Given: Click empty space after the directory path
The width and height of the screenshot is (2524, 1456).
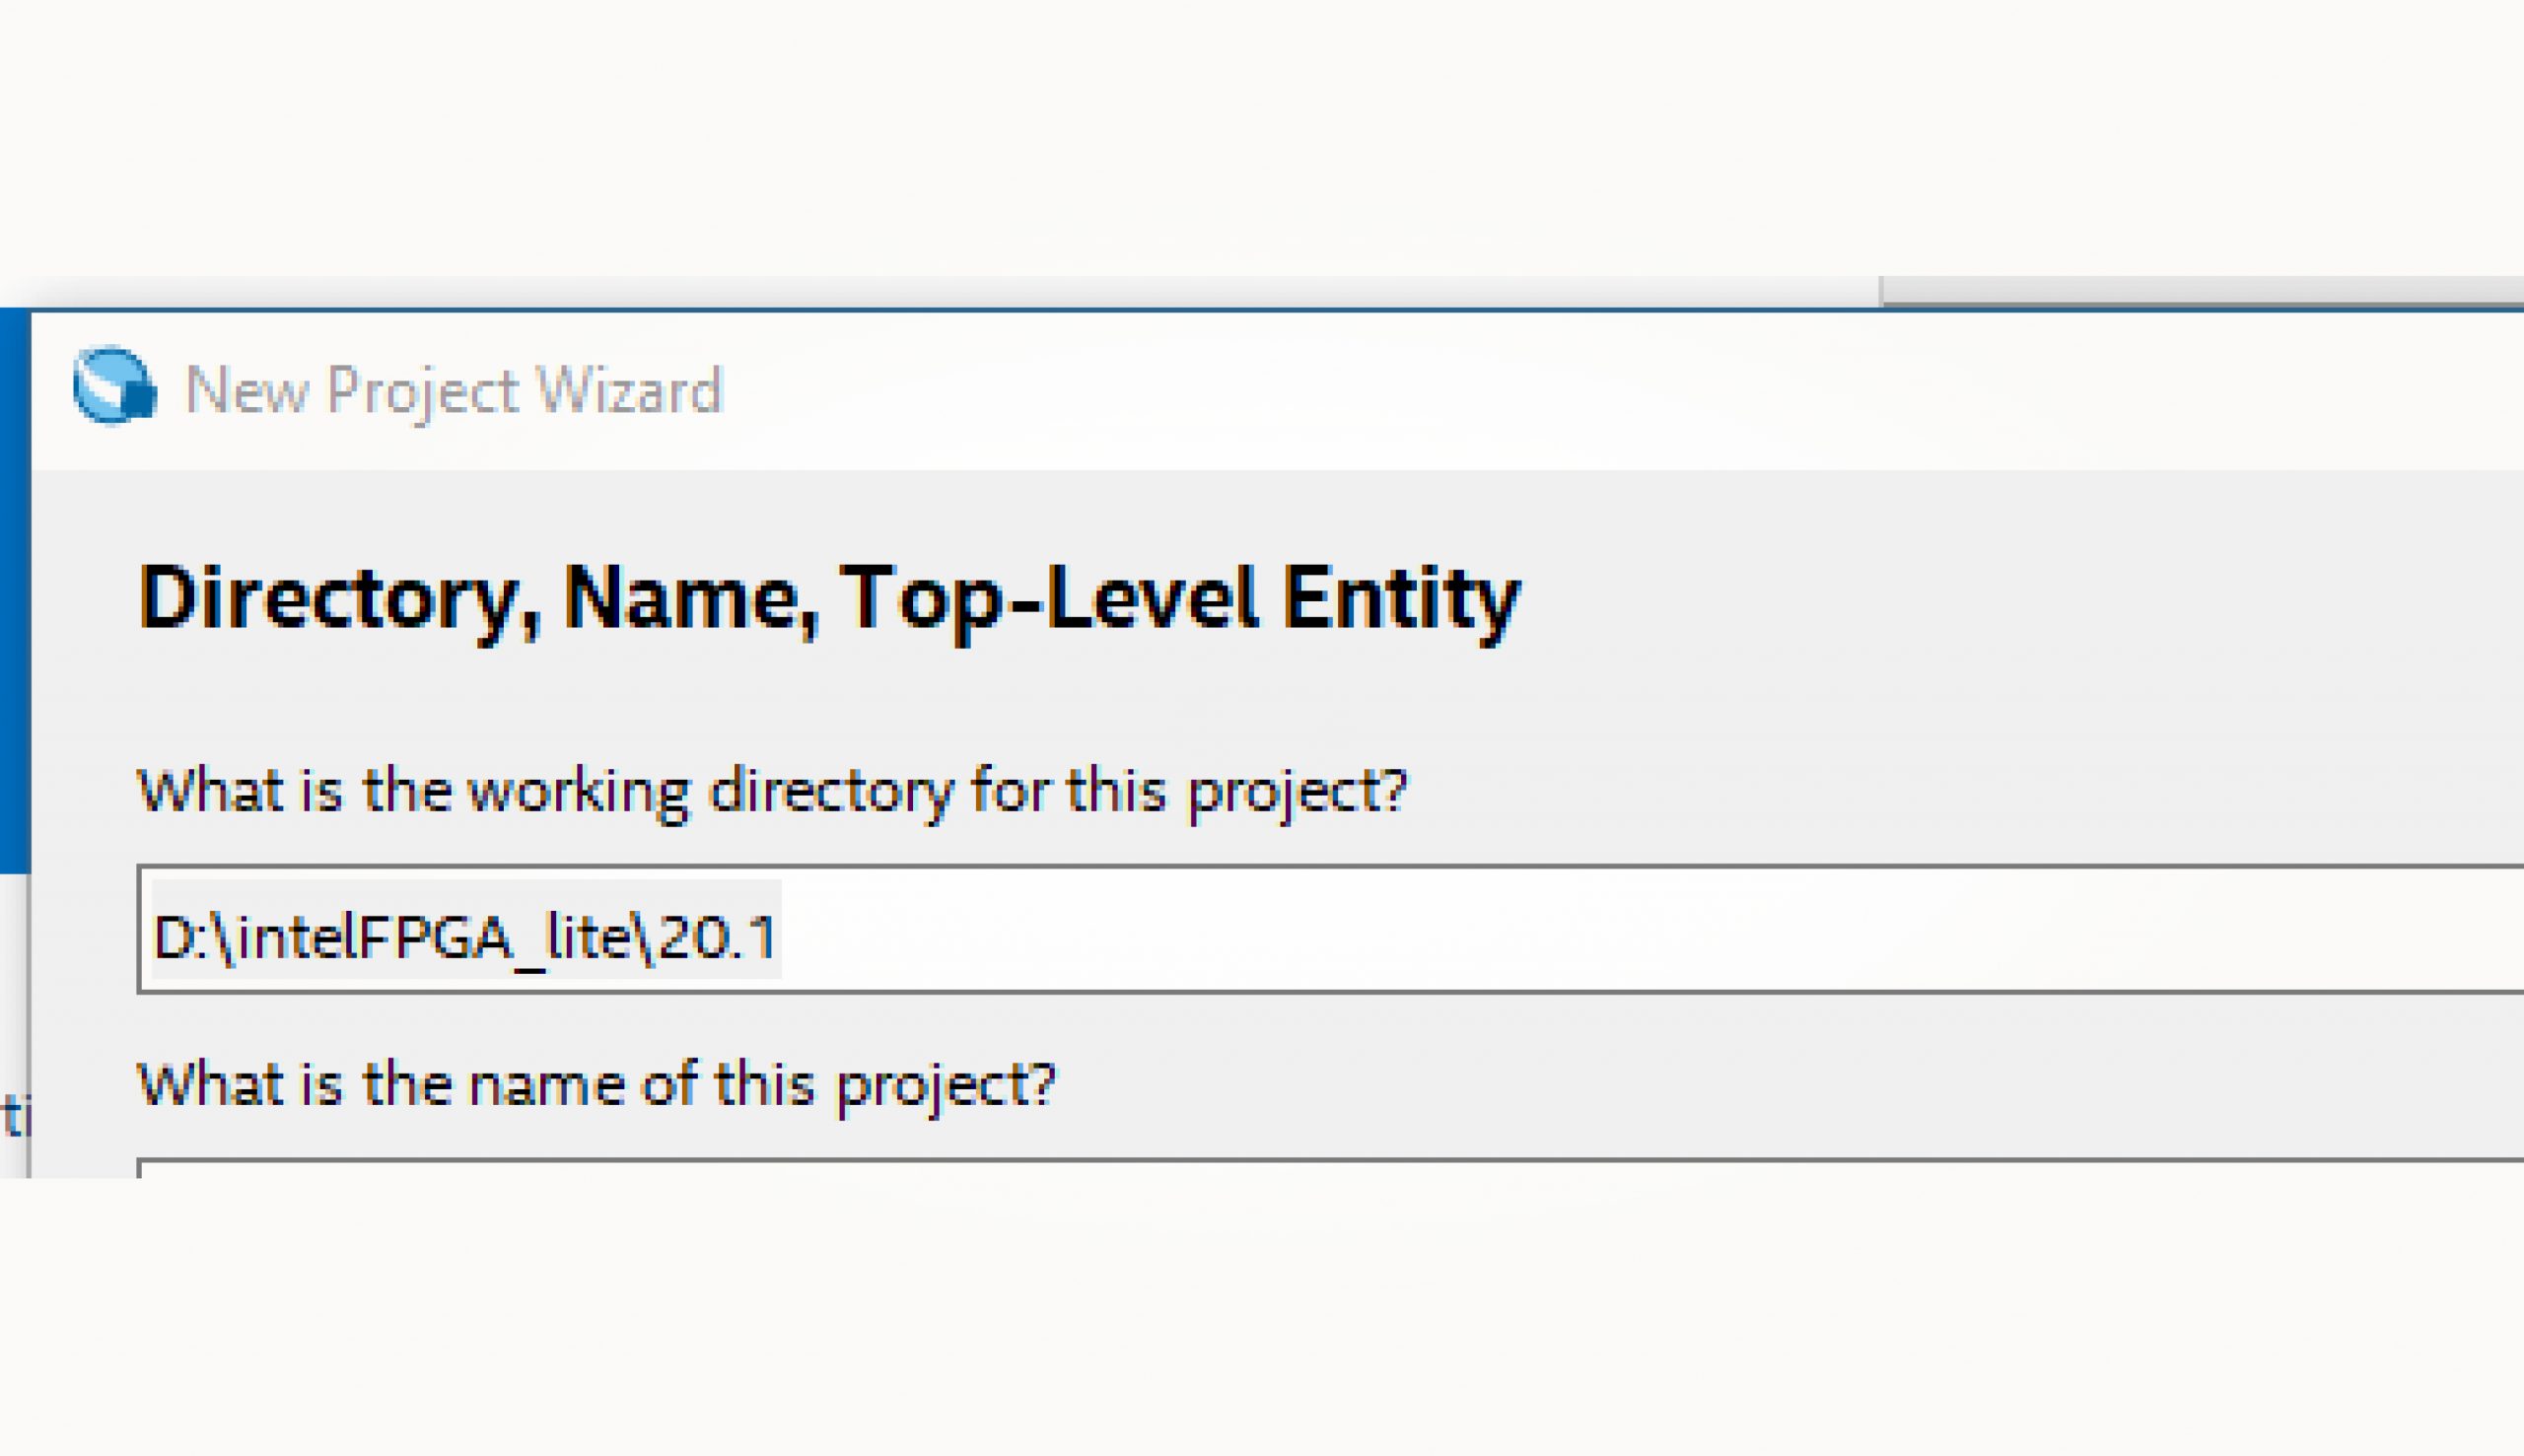Looking at the screenshot, I should click(1500, 930).
